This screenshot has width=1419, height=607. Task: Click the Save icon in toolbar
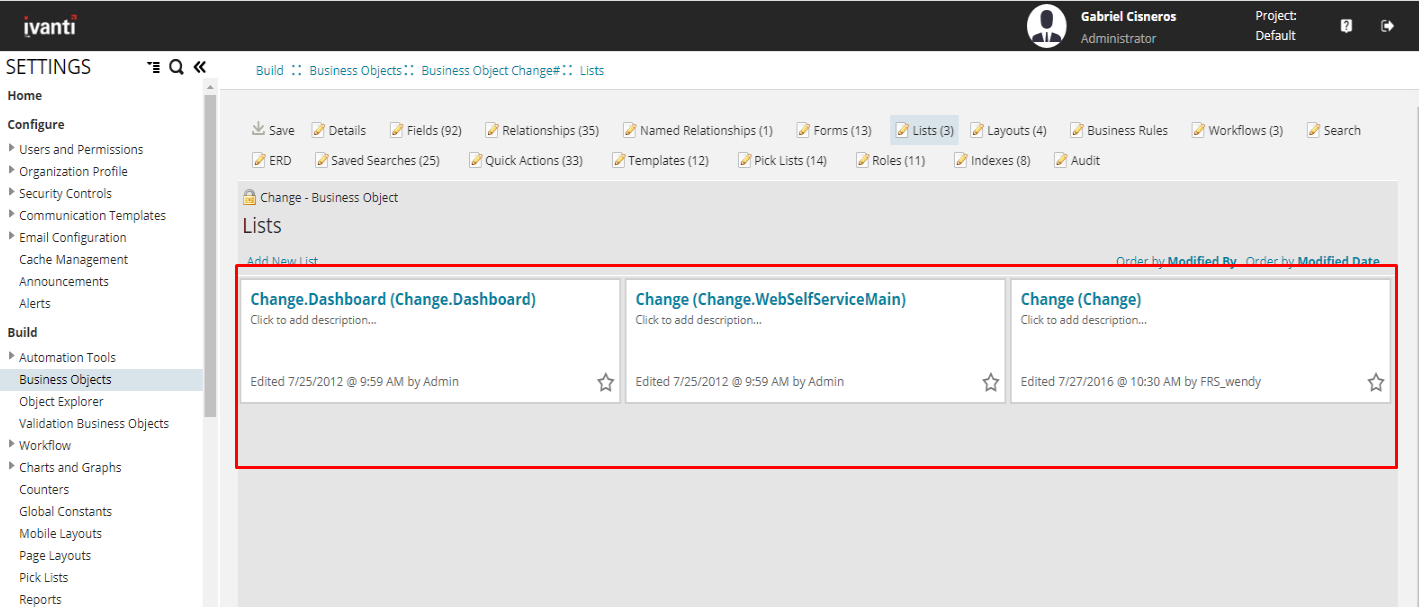pos(258,129)
